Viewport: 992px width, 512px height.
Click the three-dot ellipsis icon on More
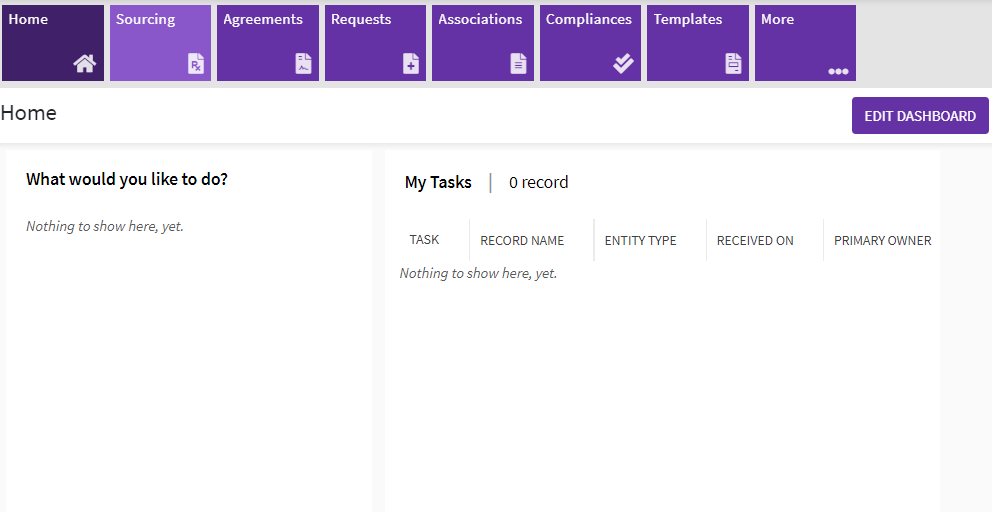click(x=838, y=71)
